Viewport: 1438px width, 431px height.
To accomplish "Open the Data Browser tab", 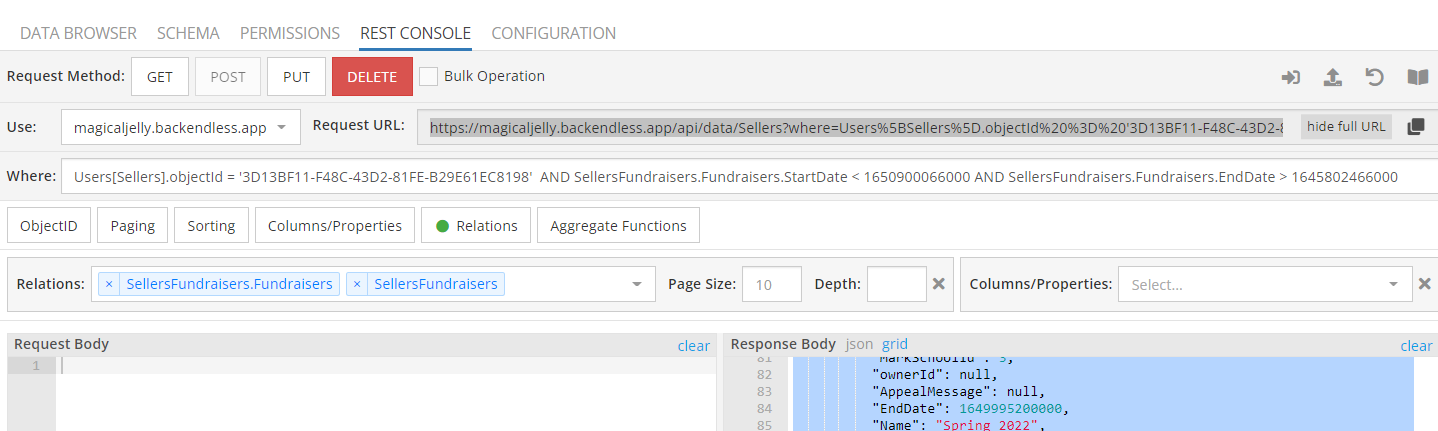I will click(x=78, y=33).
